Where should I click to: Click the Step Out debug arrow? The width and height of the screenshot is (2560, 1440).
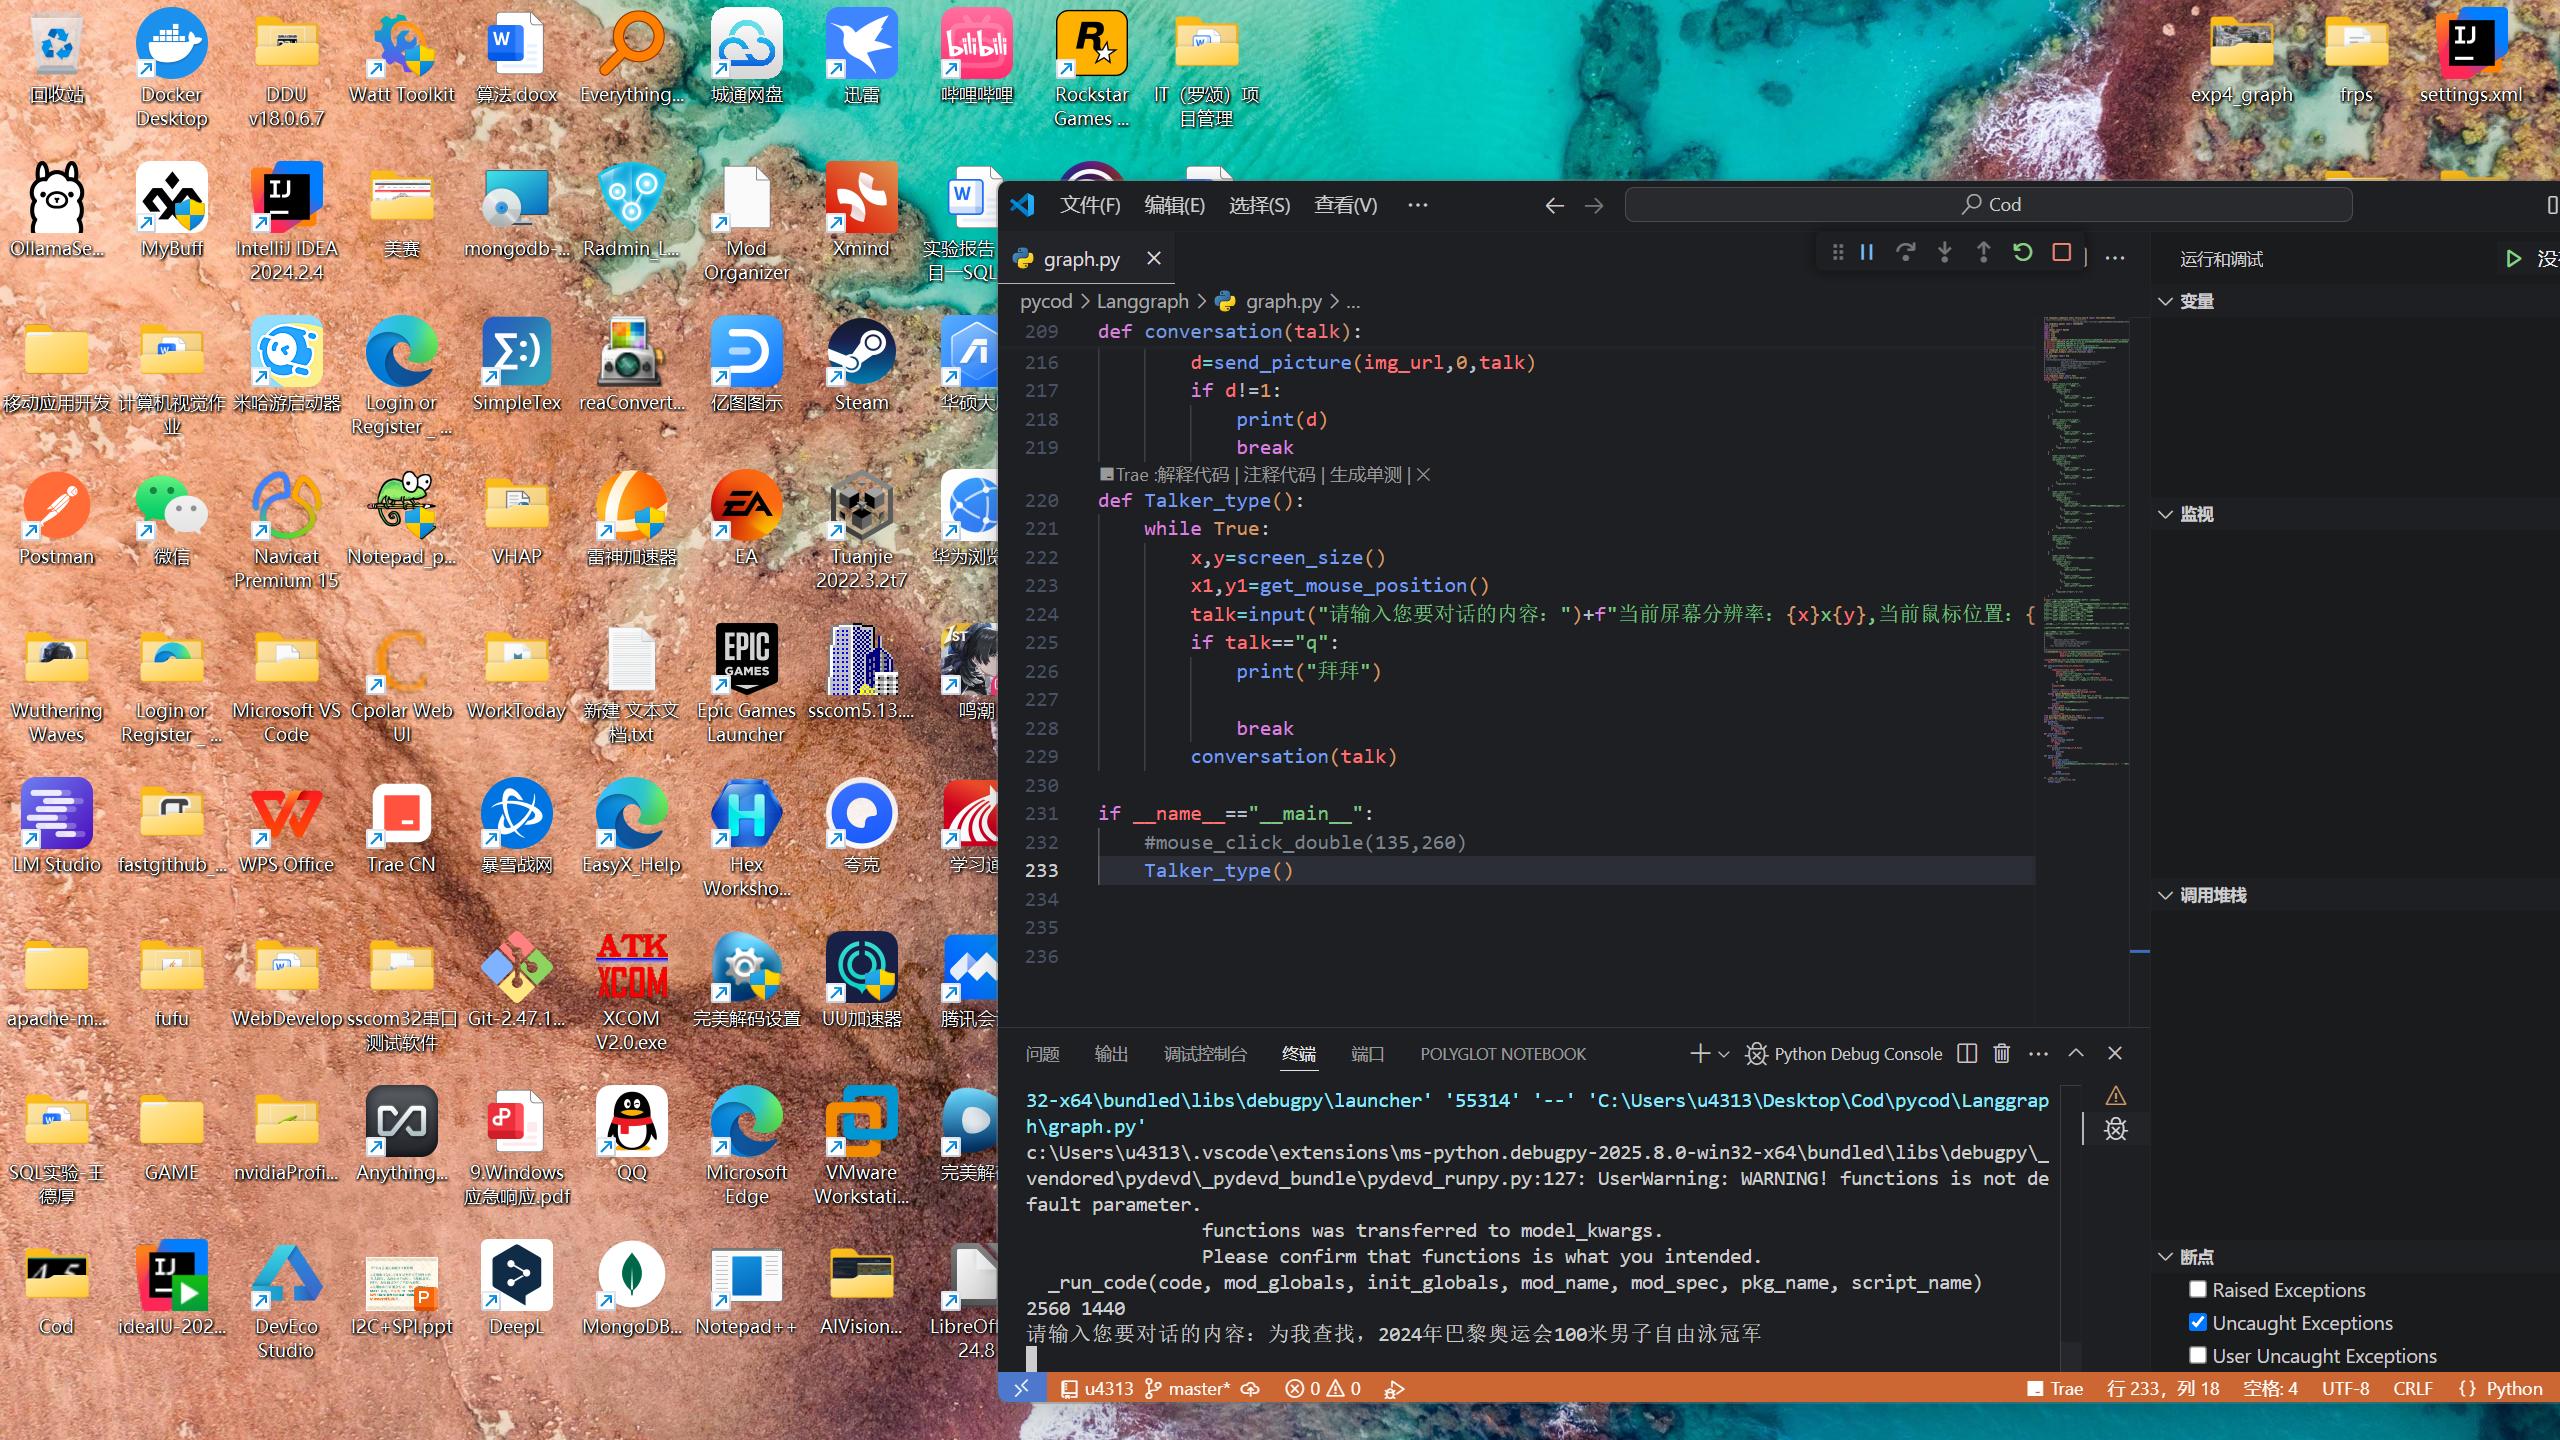1983,252
